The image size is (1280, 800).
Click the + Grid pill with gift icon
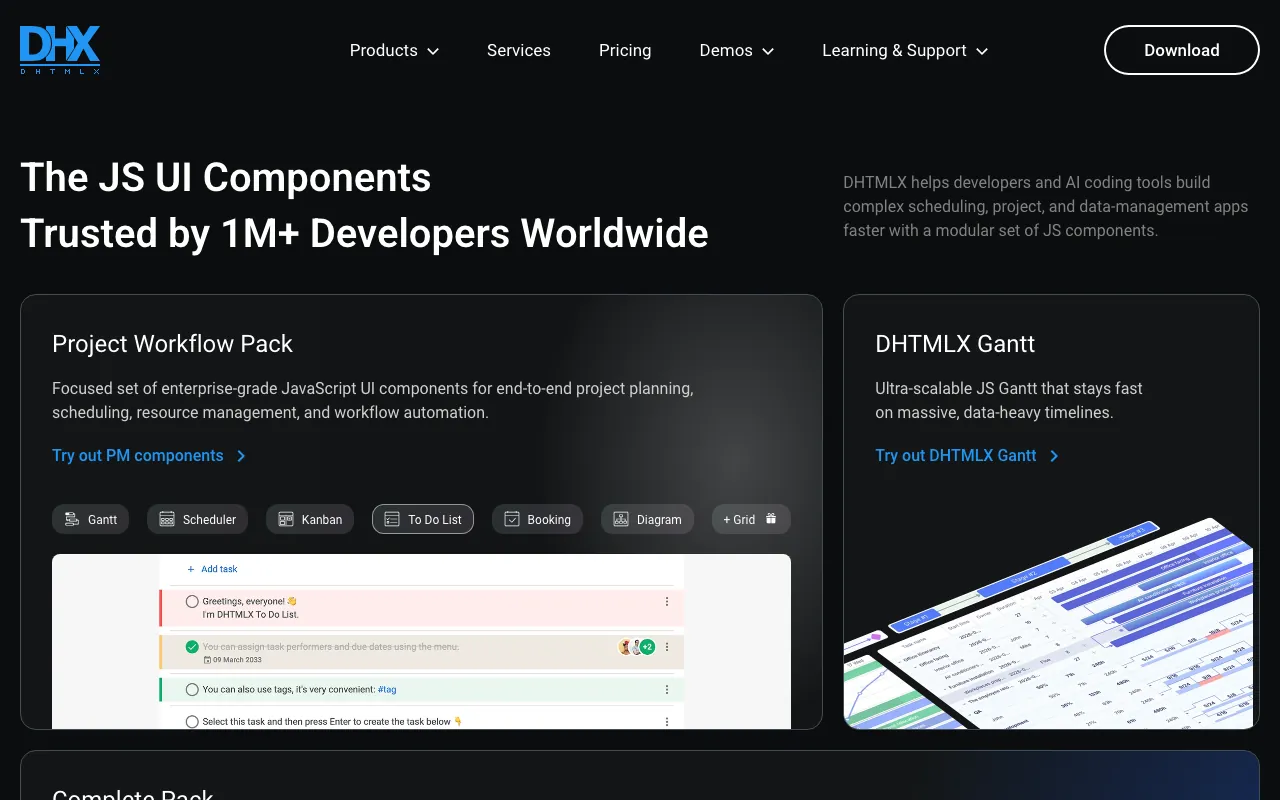(751, 519)
